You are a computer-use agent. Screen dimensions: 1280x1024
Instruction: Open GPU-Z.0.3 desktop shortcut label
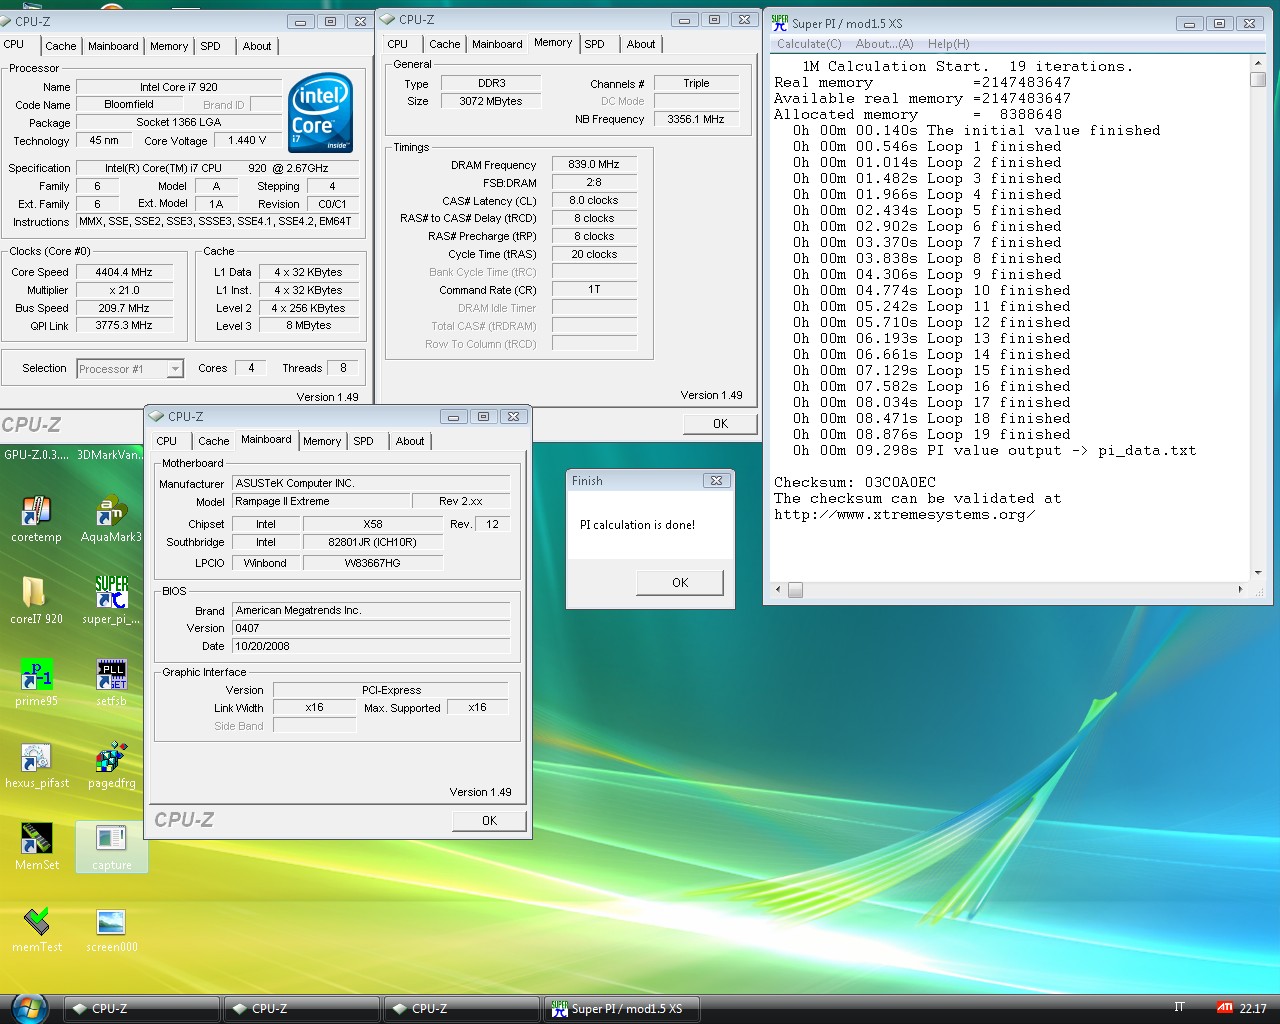point(37,455)
